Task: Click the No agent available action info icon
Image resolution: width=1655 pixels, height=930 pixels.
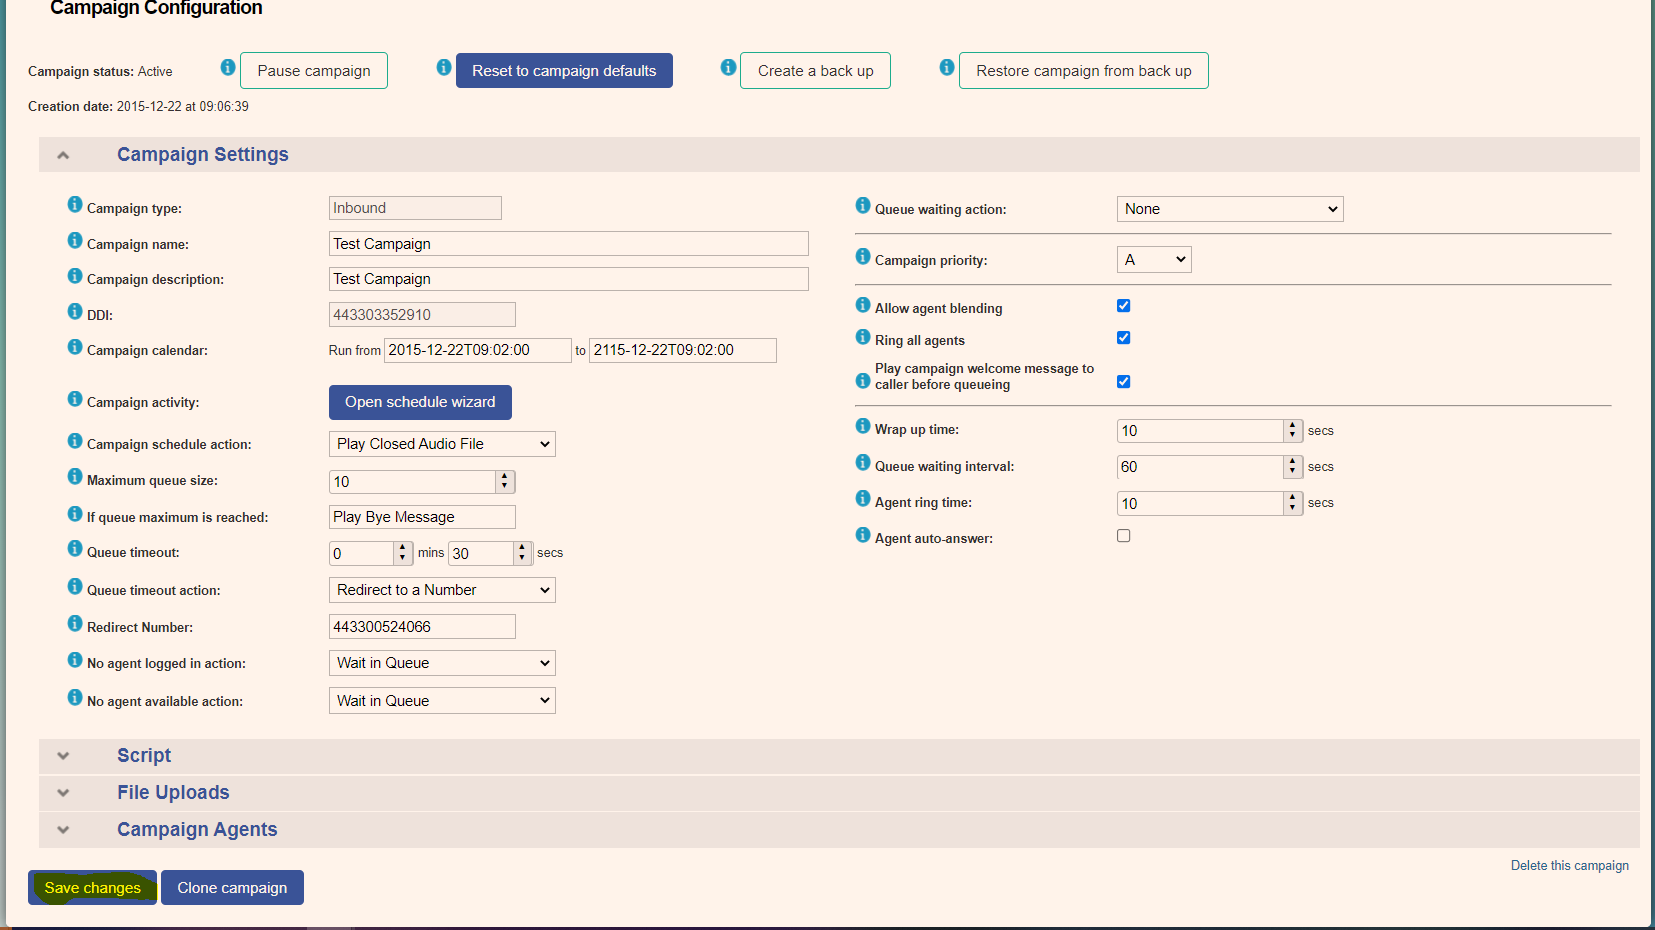Action: click(75, 697)
